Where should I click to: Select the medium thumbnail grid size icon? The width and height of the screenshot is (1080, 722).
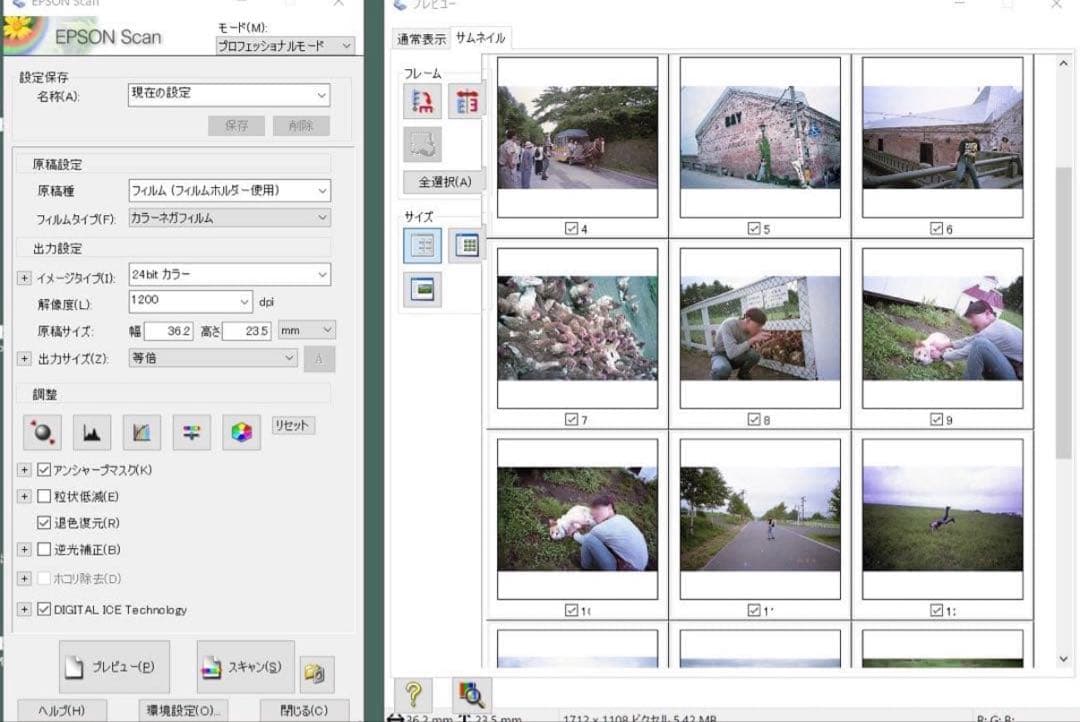click(466, 245)
